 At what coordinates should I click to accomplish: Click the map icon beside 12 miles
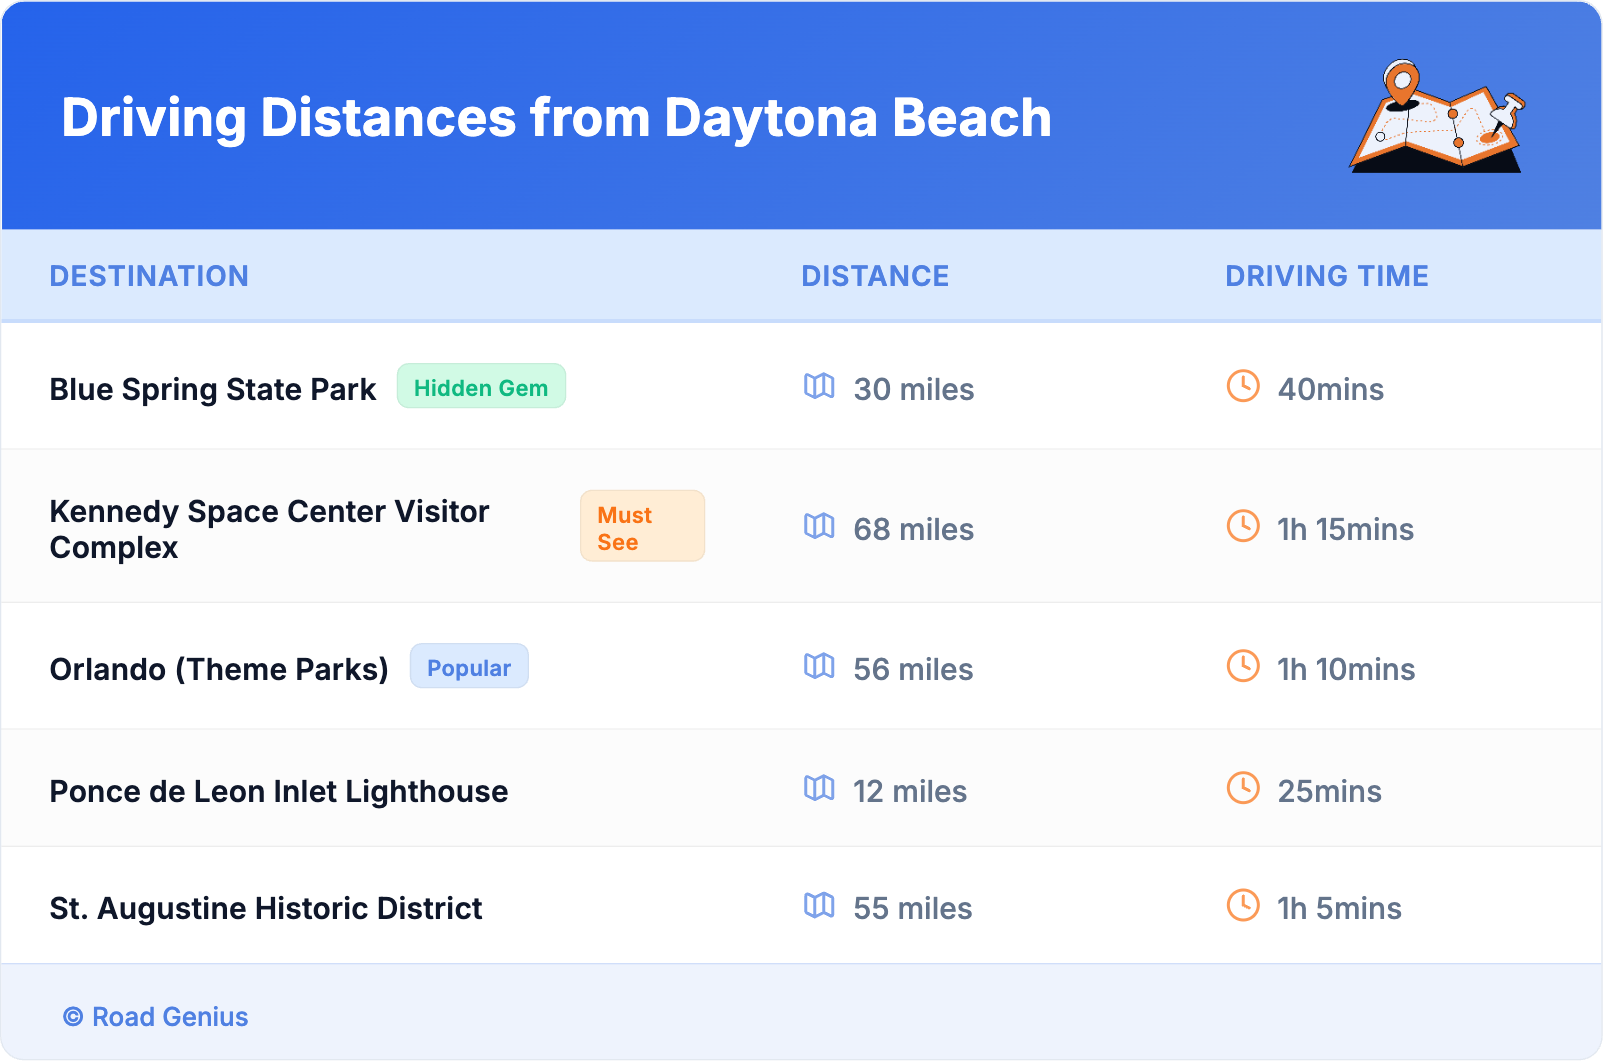[819, 788]
